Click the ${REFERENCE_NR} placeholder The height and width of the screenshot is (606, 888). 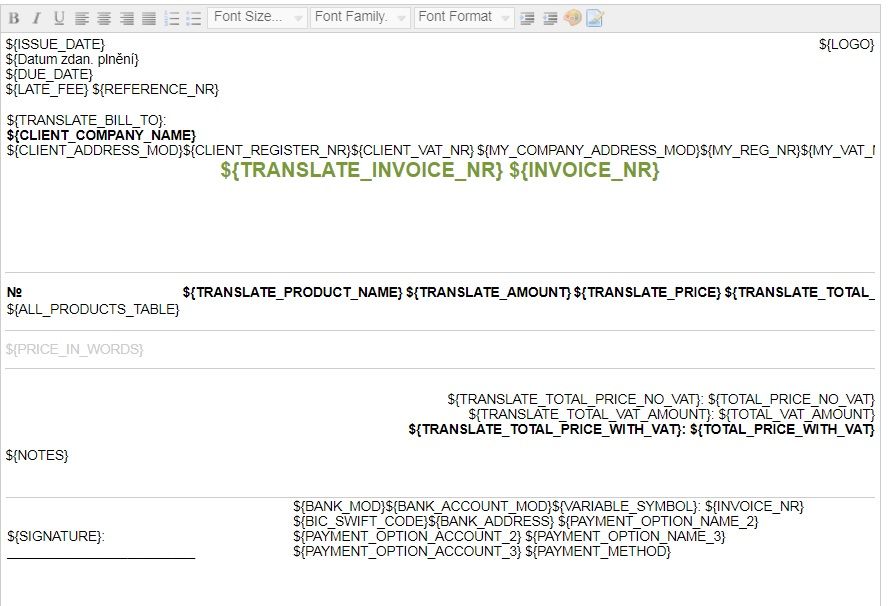(155, 89)
